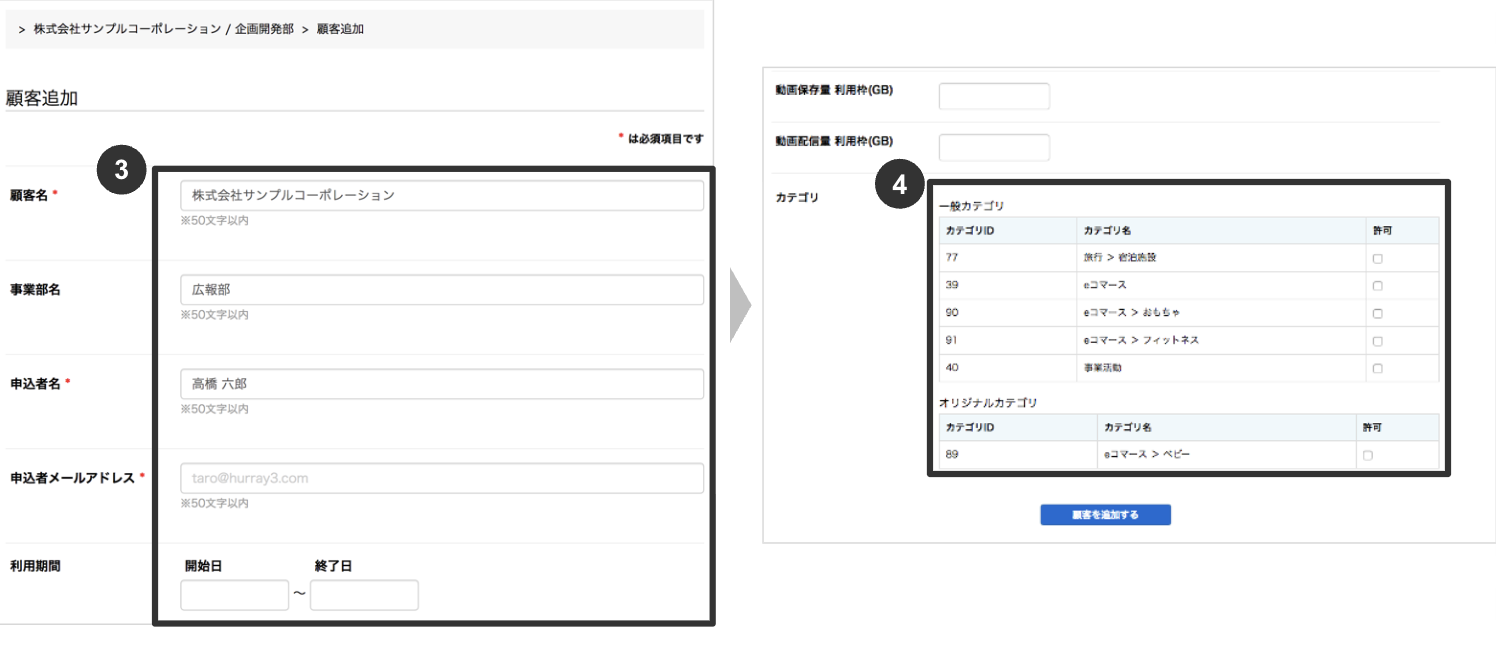Image resolution: width=1496 pixels, height=648 pixels.
Task: Click the 開始日 date input field
Action: (234, 594)
